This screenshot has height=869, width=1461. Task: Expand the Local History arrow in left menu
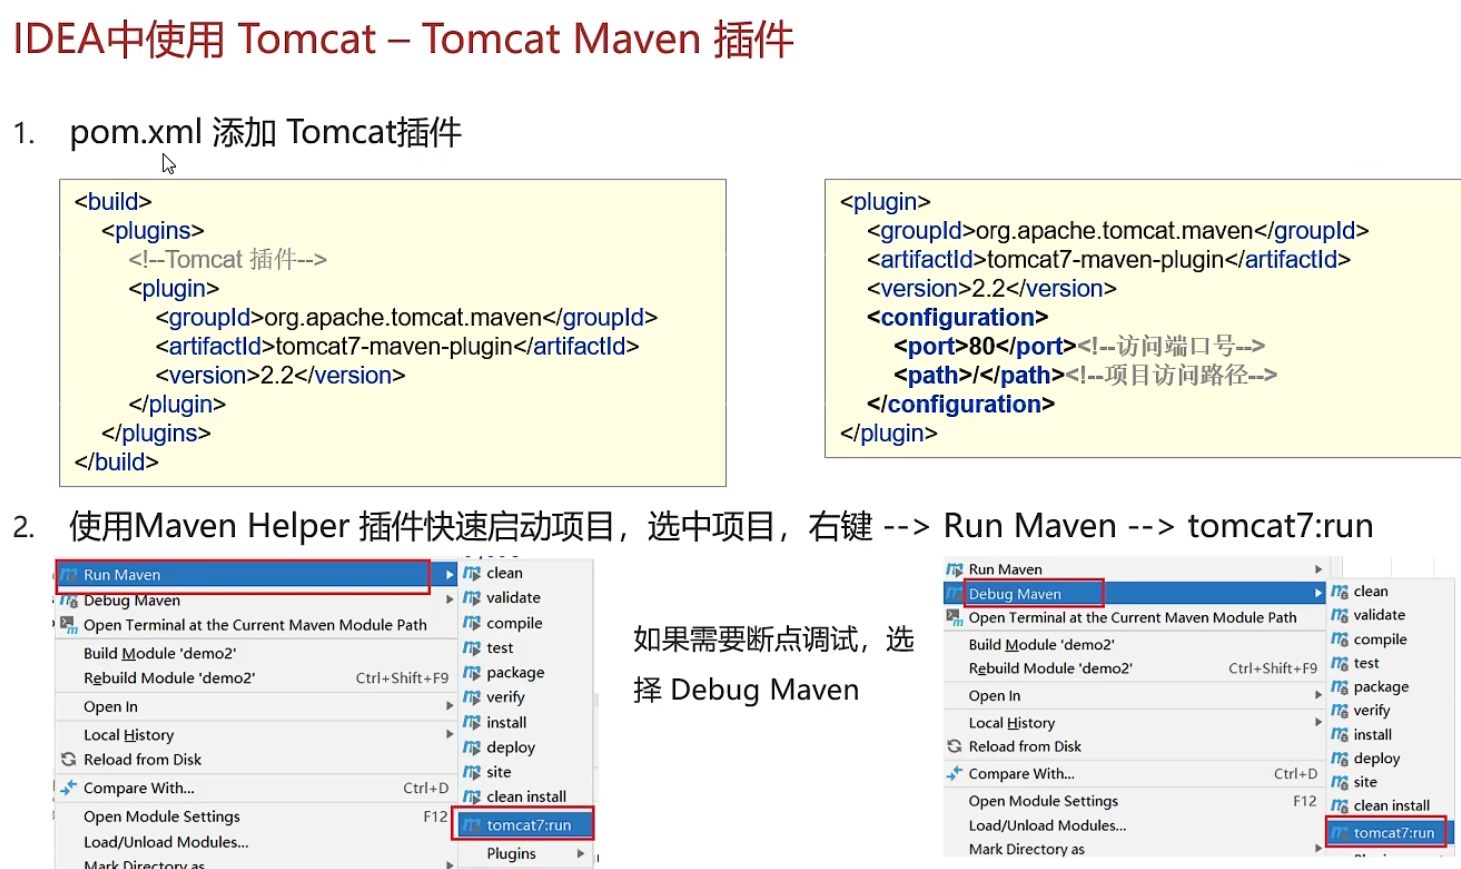point(450,734)
